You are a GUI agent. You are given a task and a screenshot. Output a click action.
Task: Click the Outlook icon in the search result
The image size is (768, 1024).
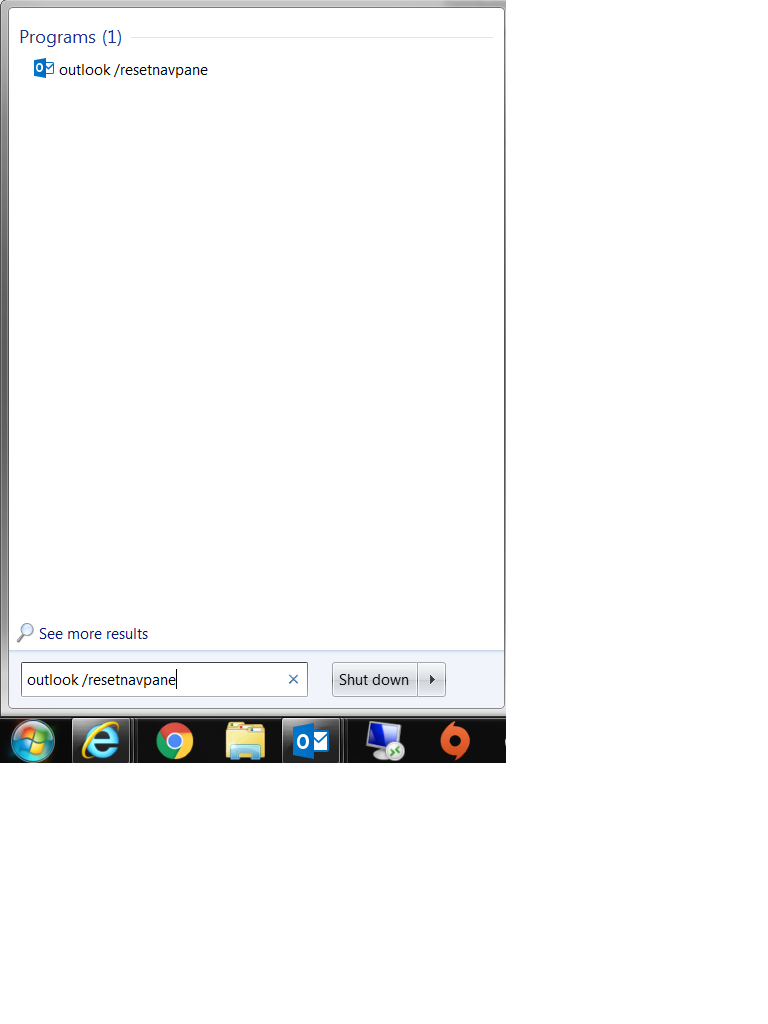43,69
